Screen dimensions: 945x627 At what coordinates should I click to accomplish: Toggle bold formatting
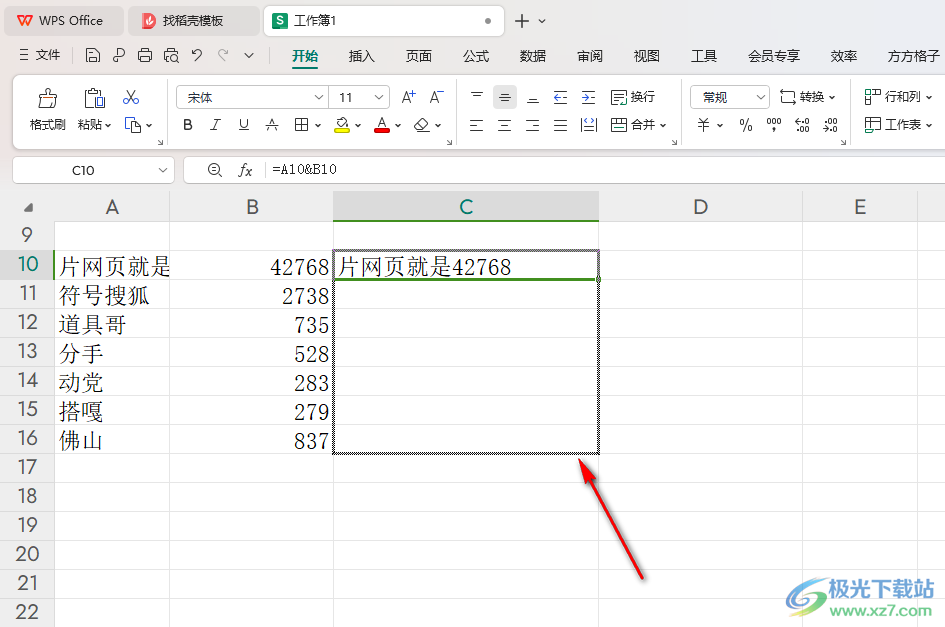[x=188, y=125]
